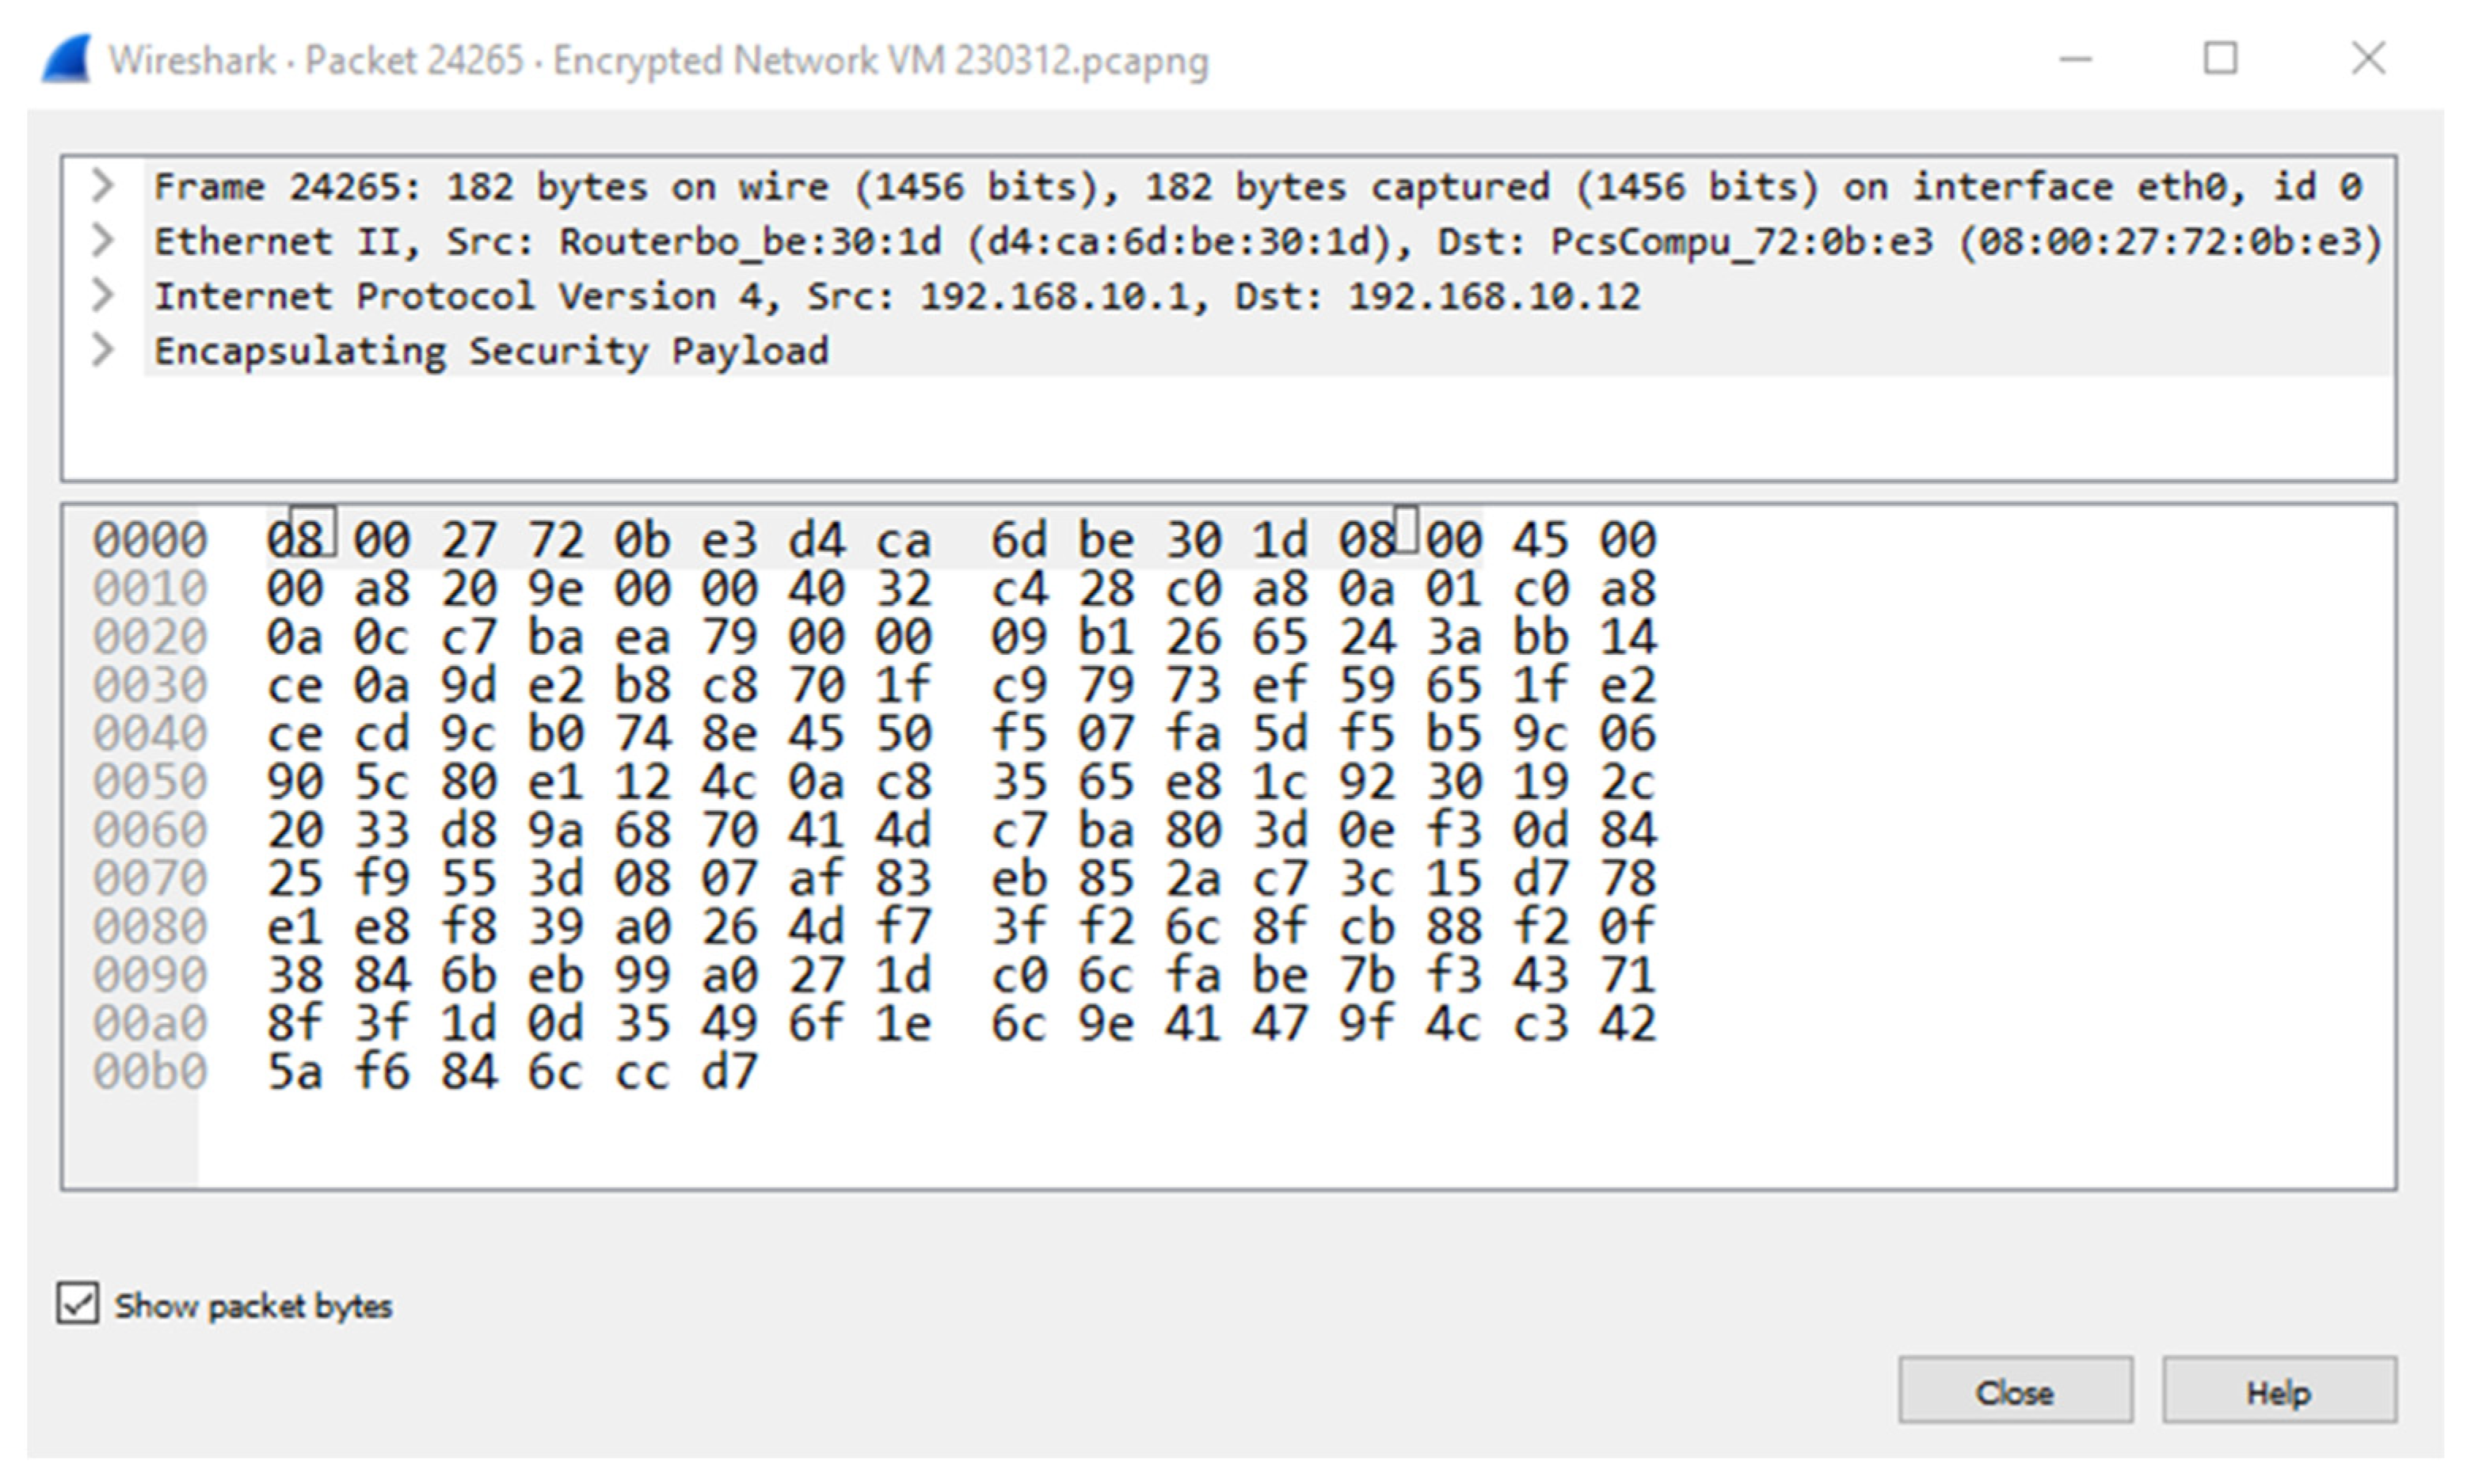This screenshot has width=2467, height=1484.
Task: Click the Wireshark shark fin icon
Action: [x=66, y=59]
